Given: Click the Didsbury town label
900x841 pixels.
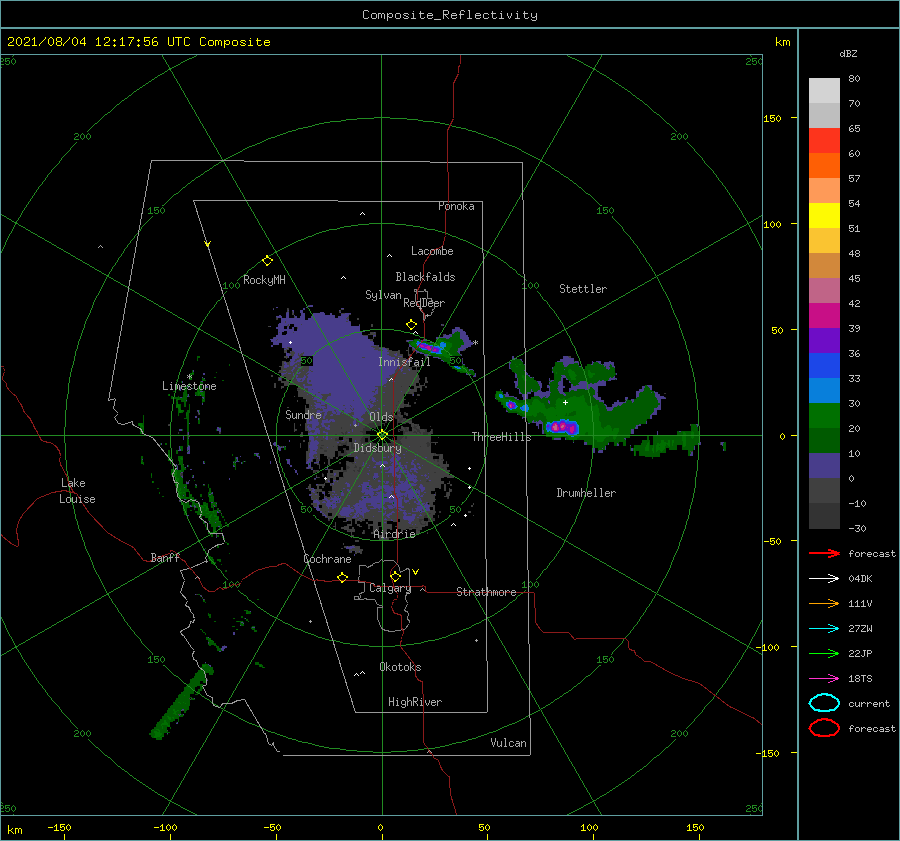Looking at the screenshot, I should click(377, 448).
